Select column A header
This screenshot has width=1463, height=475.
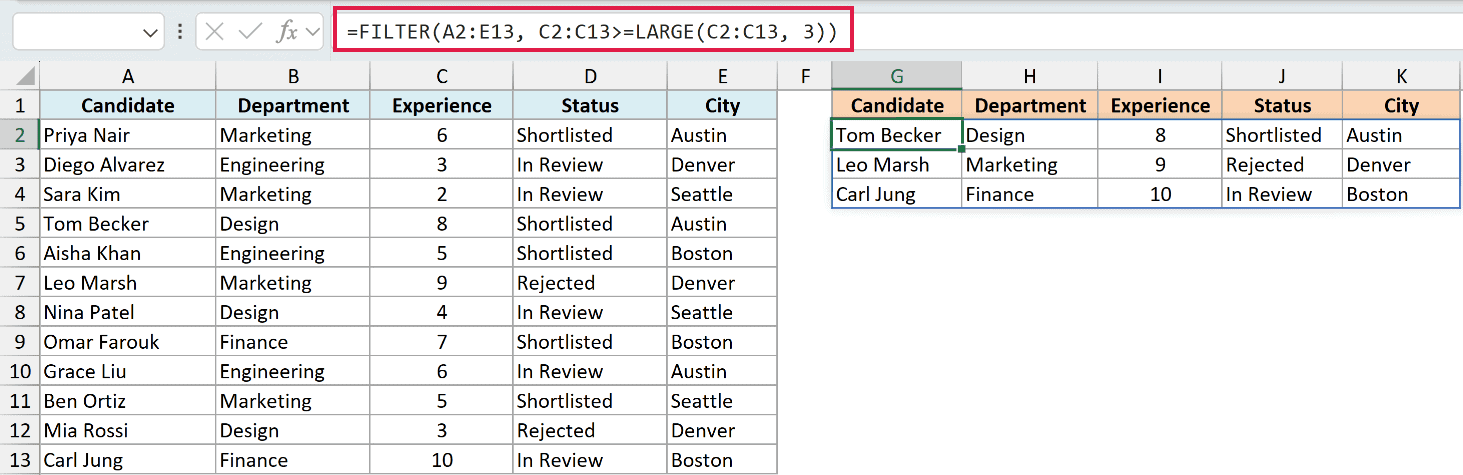pos(128,76)
